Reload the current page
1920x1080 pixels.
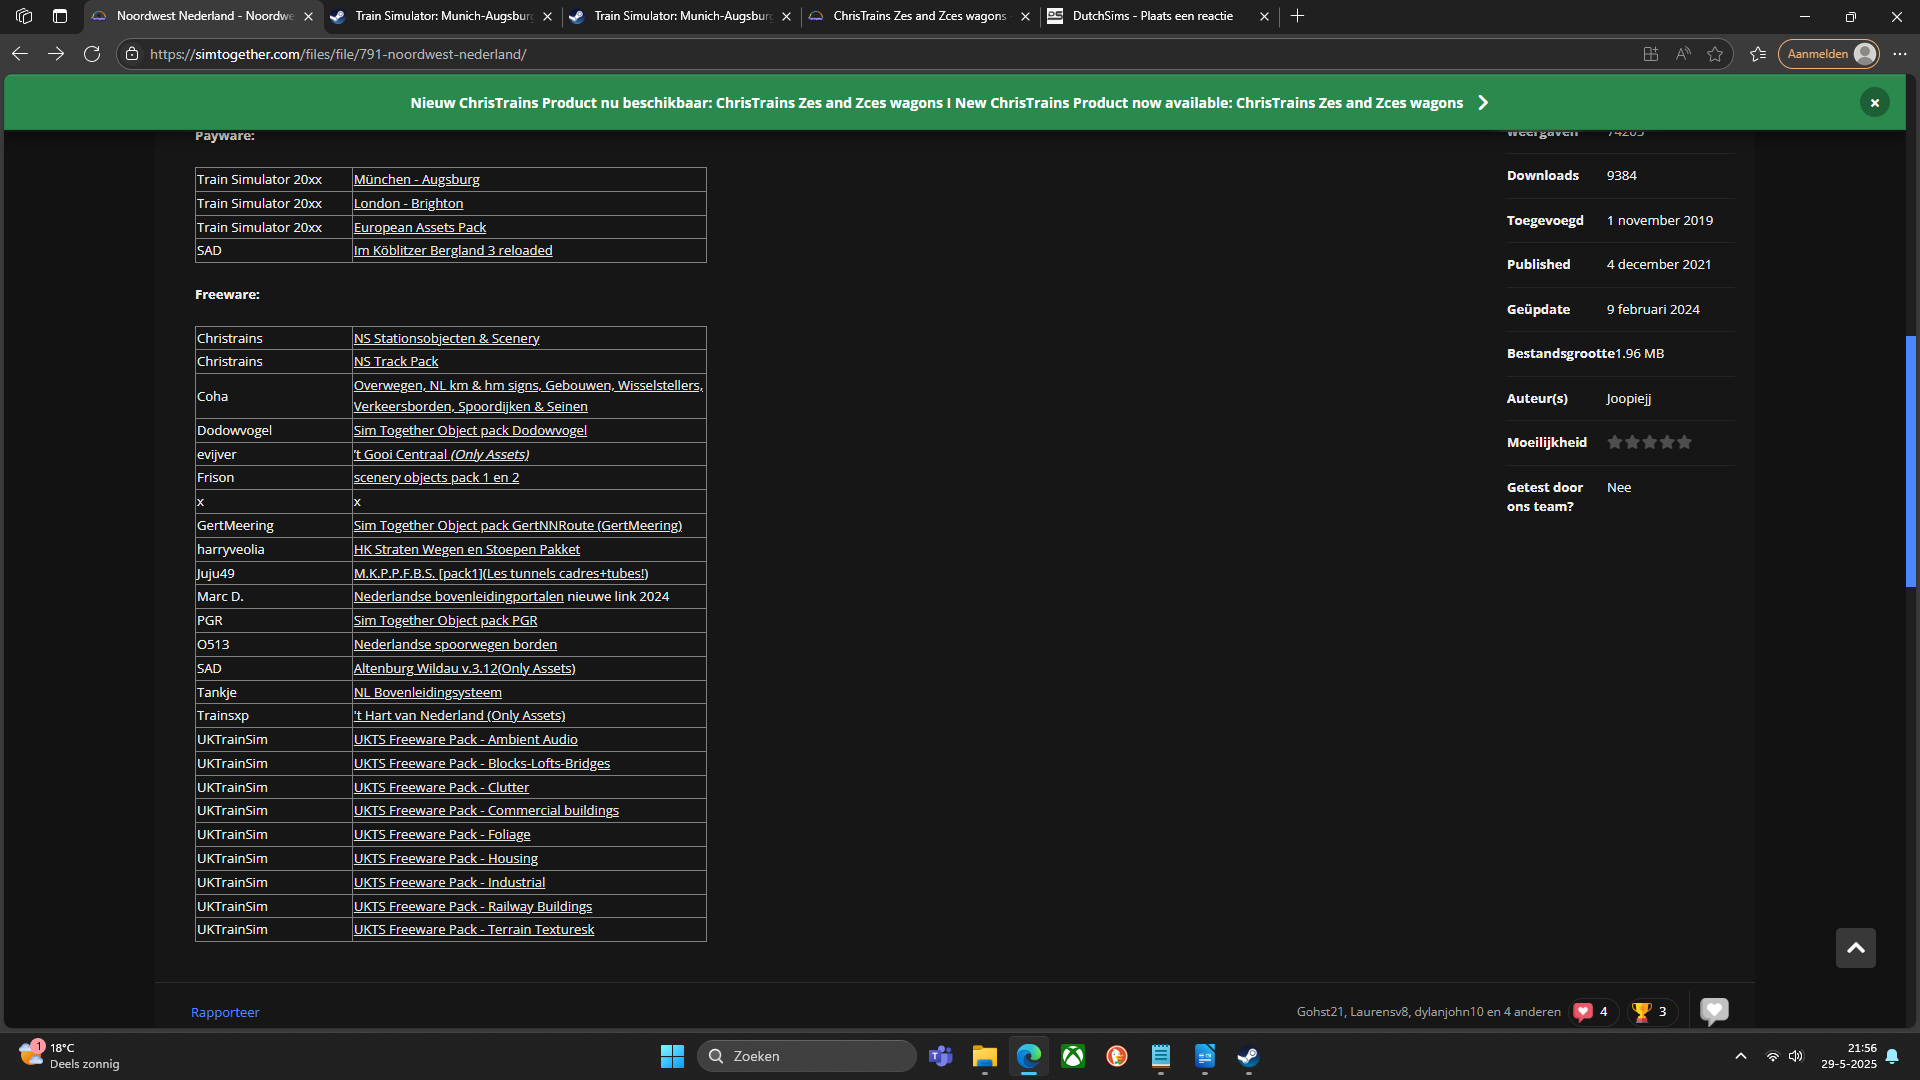92,54
